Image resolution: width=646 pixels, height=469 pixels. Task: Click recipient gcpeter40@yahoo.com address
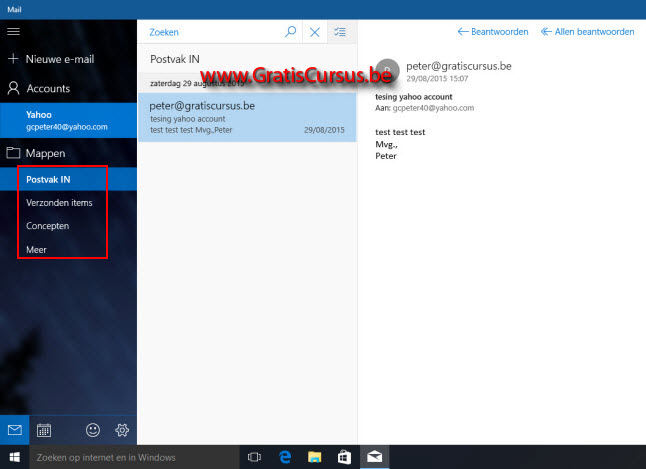[433, 108]
